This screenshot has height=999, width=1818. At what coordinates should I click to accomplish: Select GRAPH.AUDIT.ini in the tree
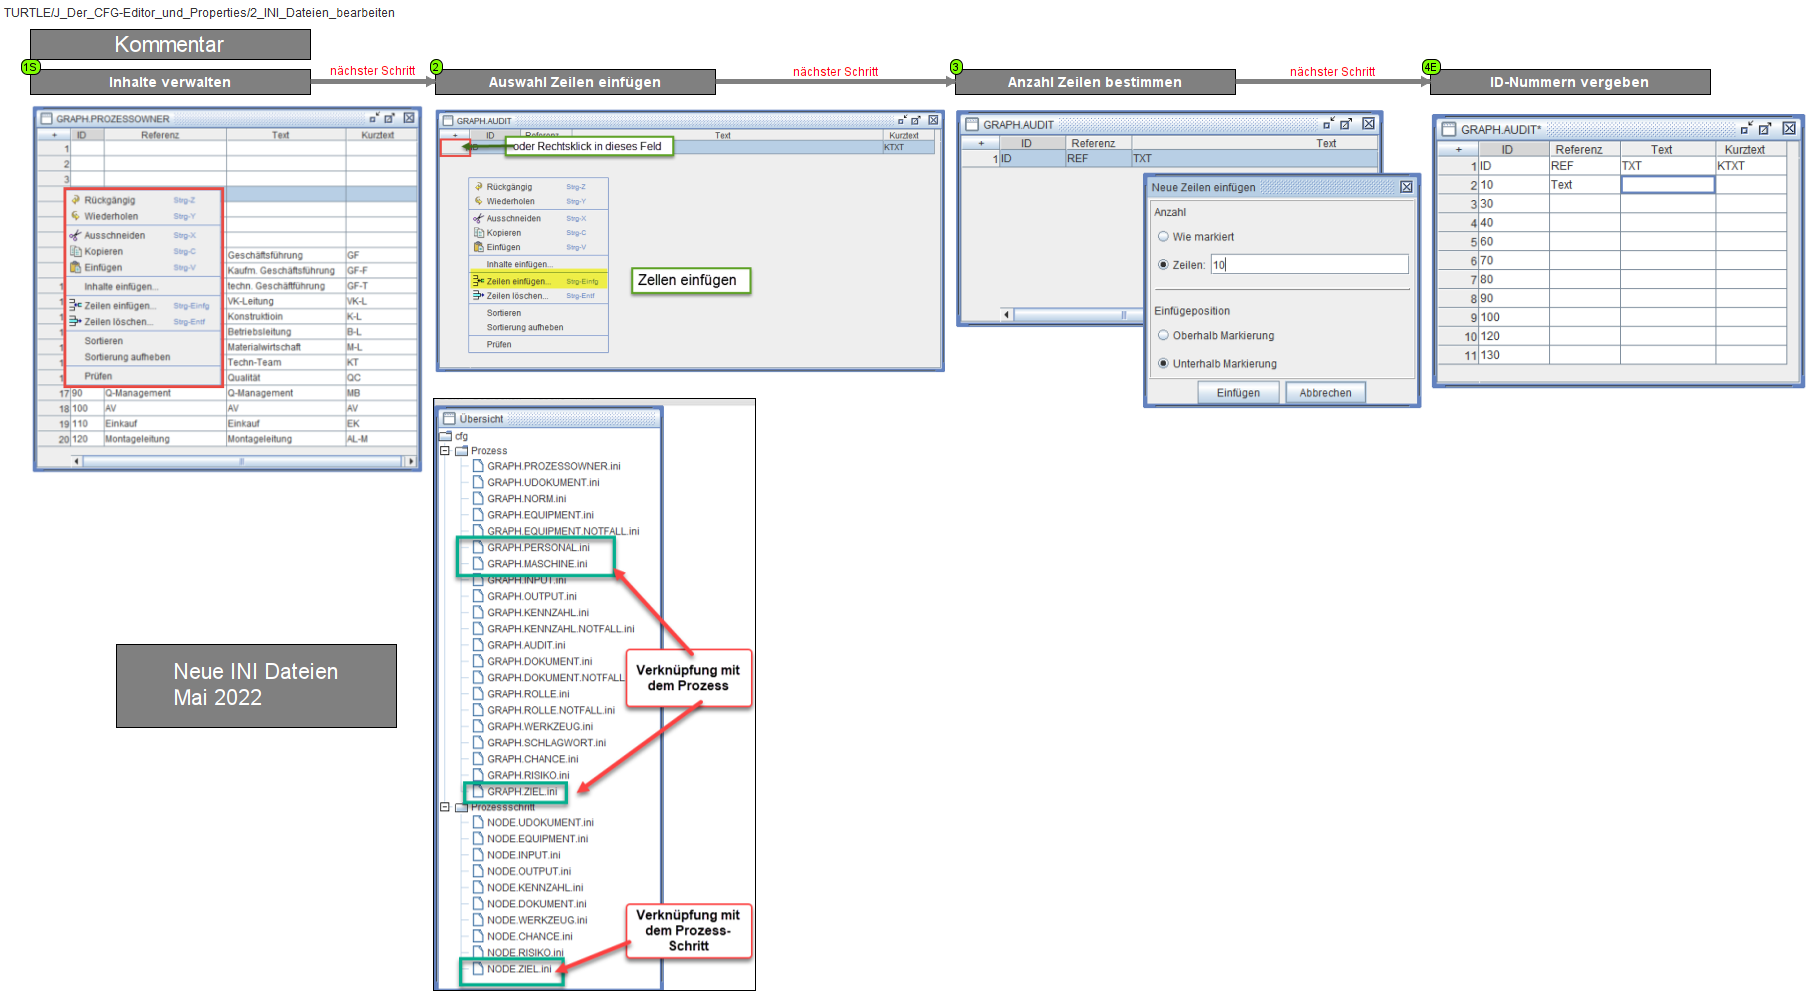[x=526, y=645]
